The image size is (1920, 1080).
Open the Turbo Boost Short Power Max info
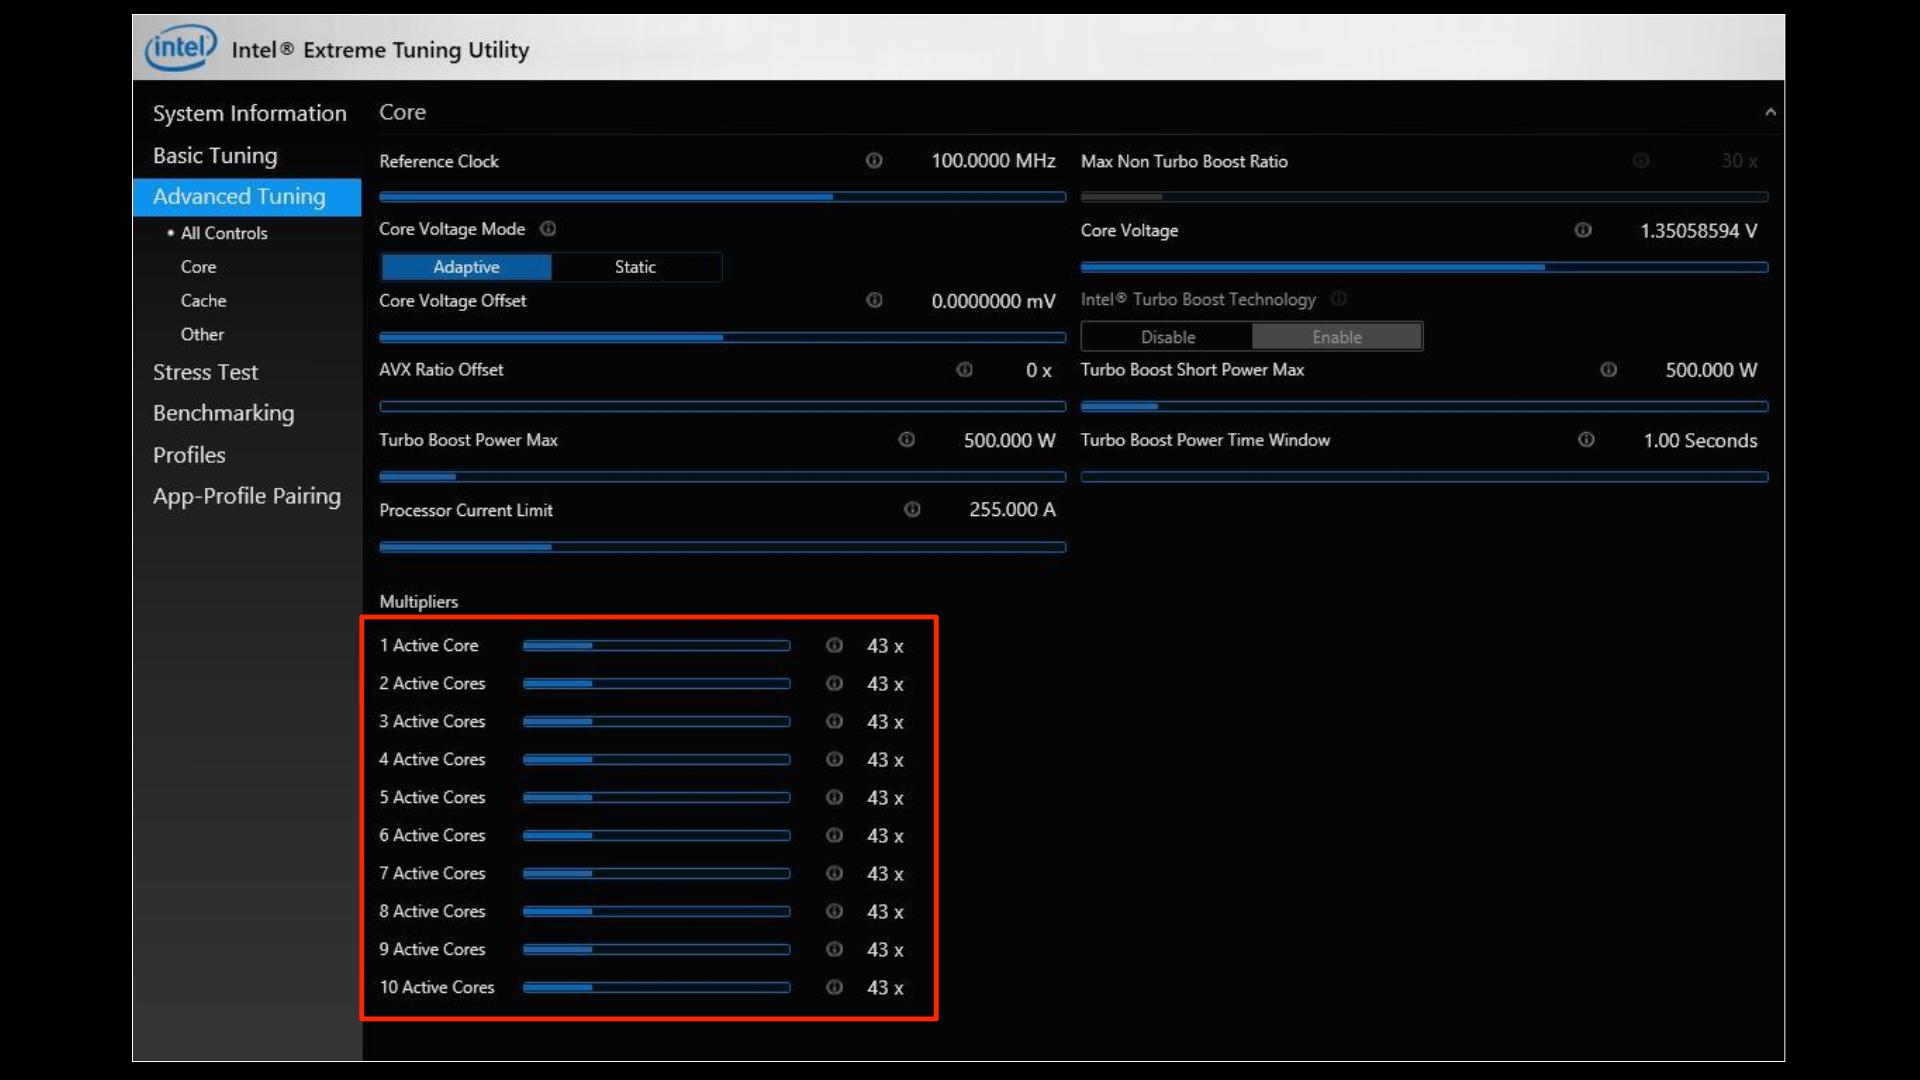pos(1609,370)
